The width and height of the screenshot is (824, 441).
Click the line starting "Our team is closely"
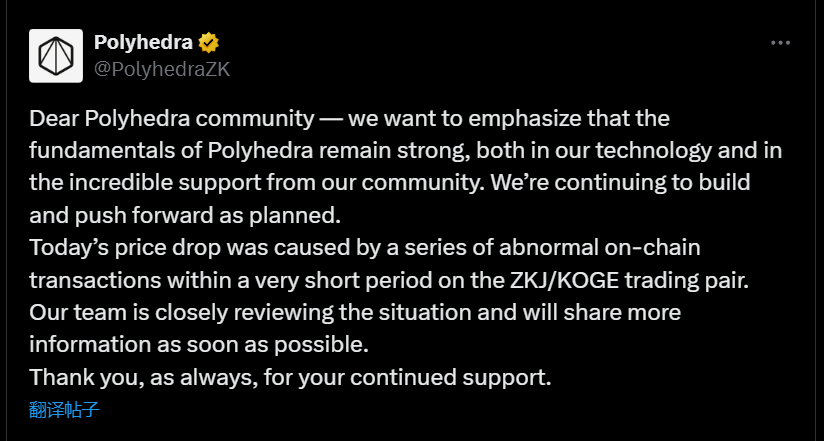pos(355,313)
